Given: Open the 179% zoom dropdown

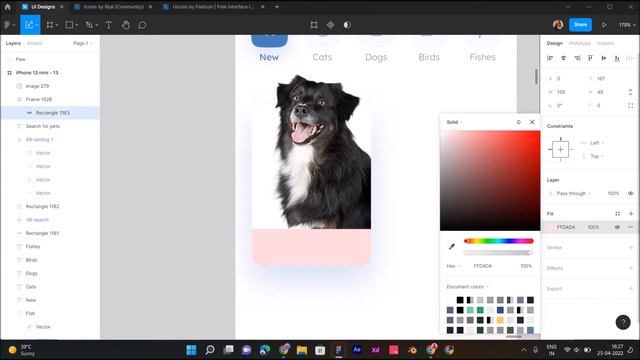Looking at the screenshot, I should coord(627,25).
